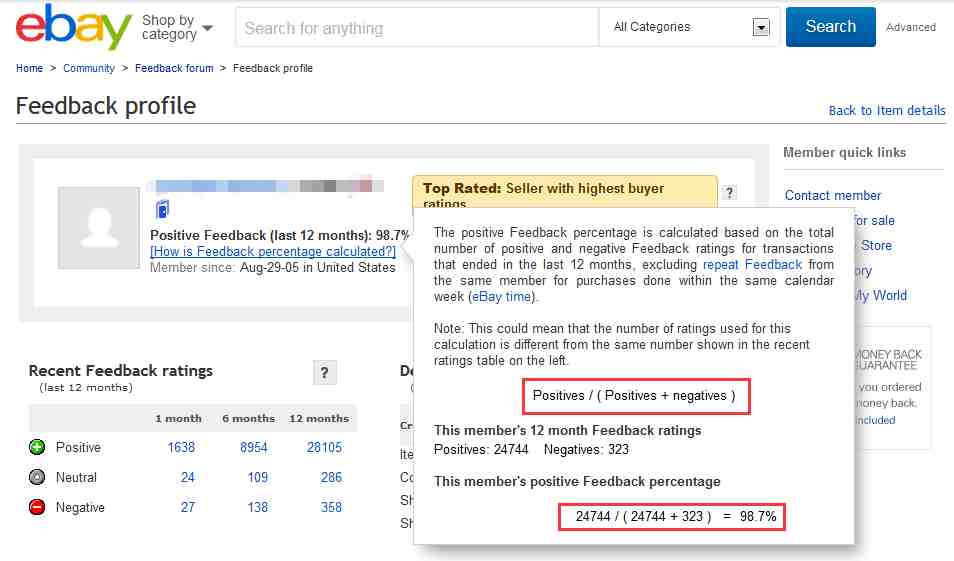Click the red Negative minus icon

coord(37,507)
